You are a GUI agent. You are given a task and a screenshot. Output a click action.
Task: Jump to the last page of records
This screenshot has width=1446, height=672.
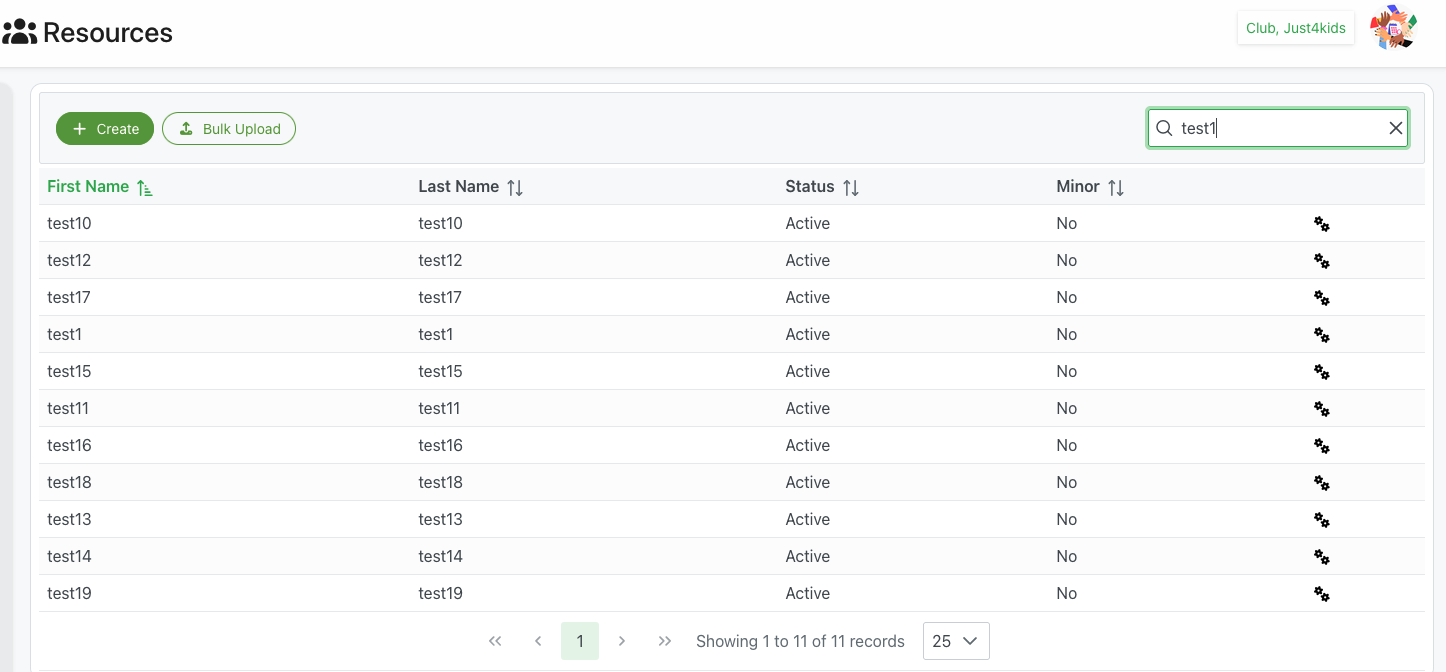pos(664,641)
